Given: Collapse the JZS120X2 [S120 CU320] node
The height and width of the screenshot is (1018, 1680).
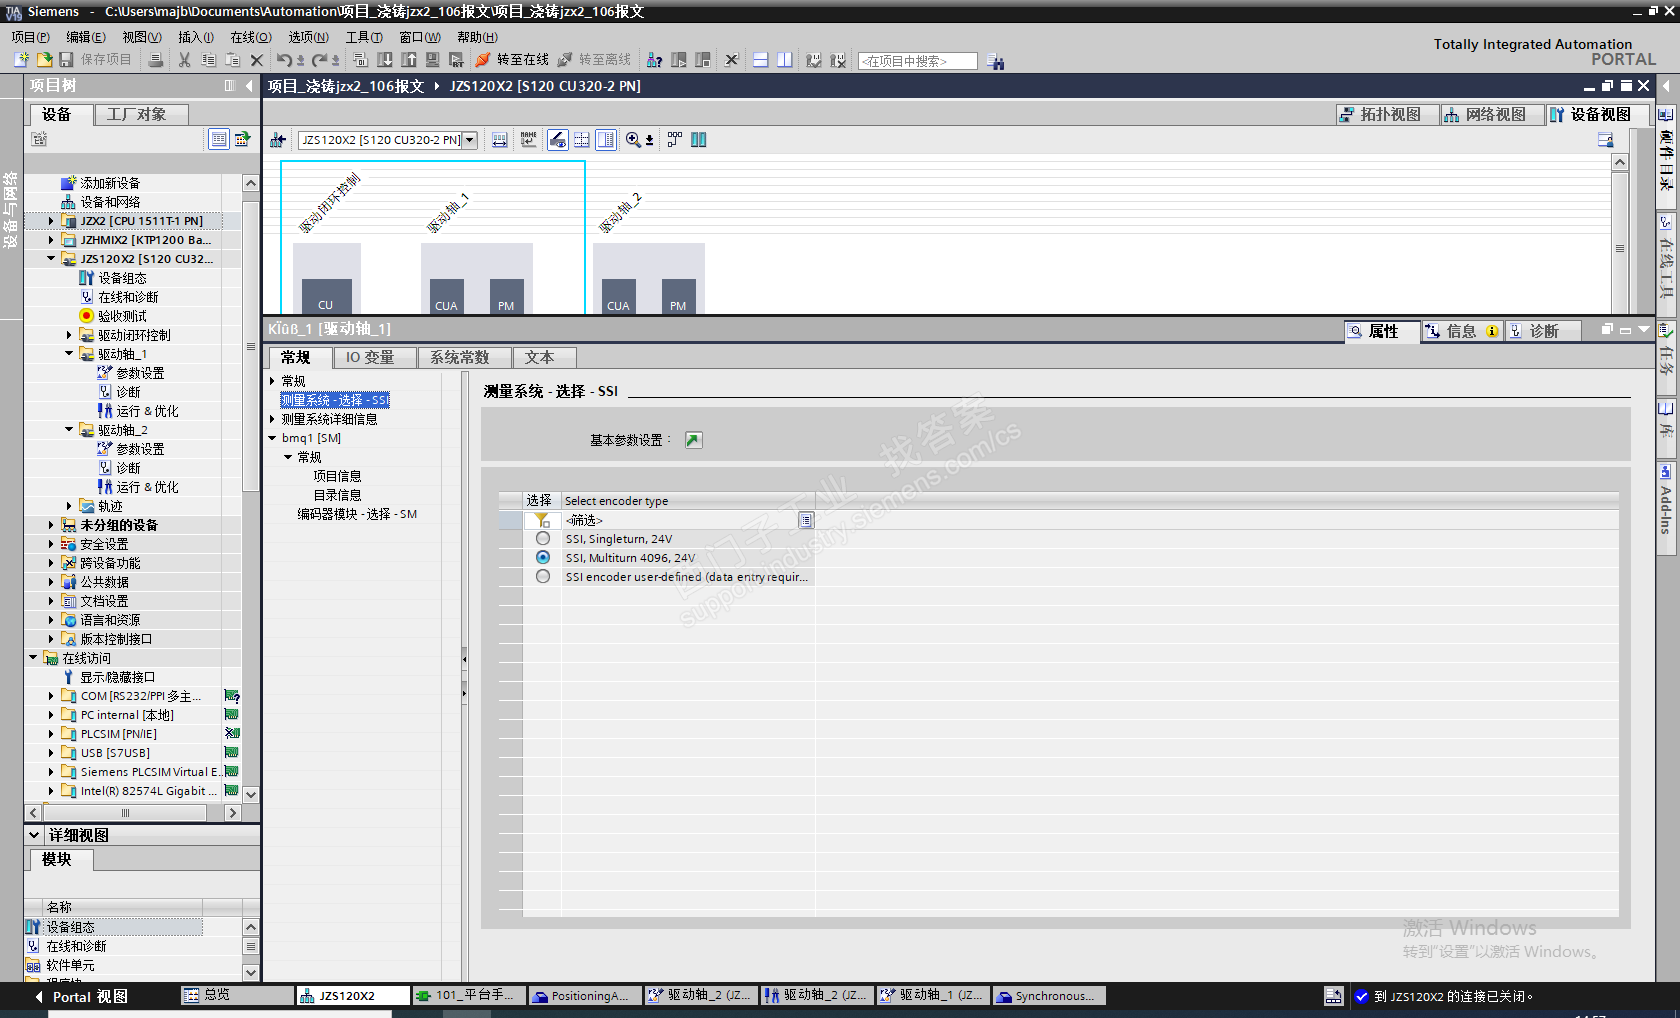Looking at the screenshot, I should 51,259.
